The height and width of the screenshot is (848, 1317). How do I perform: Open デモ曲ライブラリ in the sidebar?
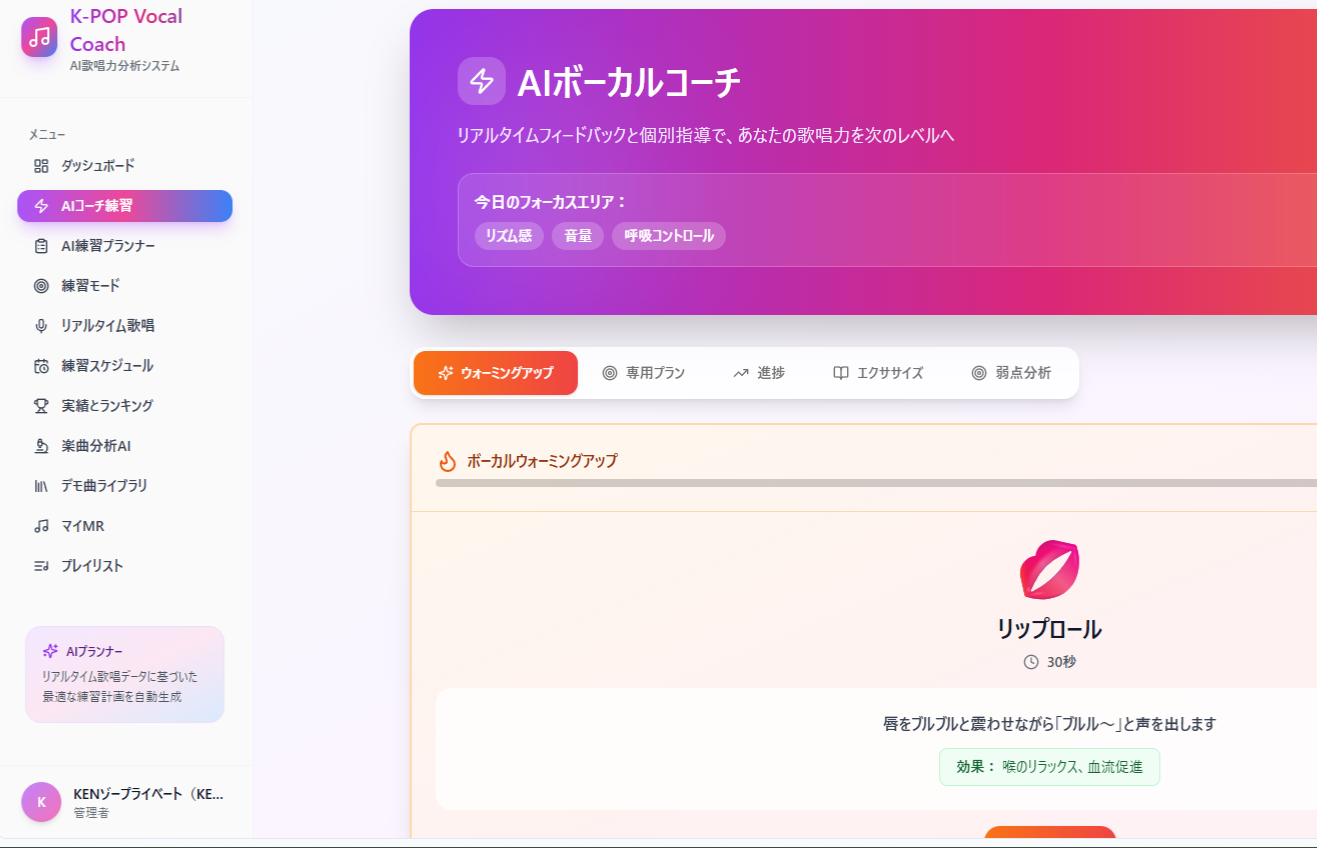103,486
